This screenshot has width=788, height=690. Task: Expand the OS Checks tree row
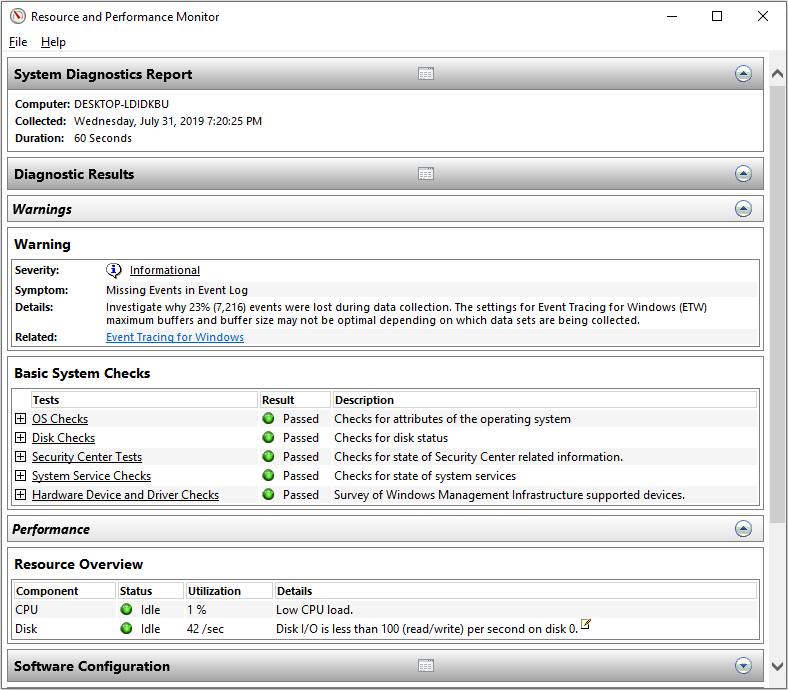tap(20, 418)
